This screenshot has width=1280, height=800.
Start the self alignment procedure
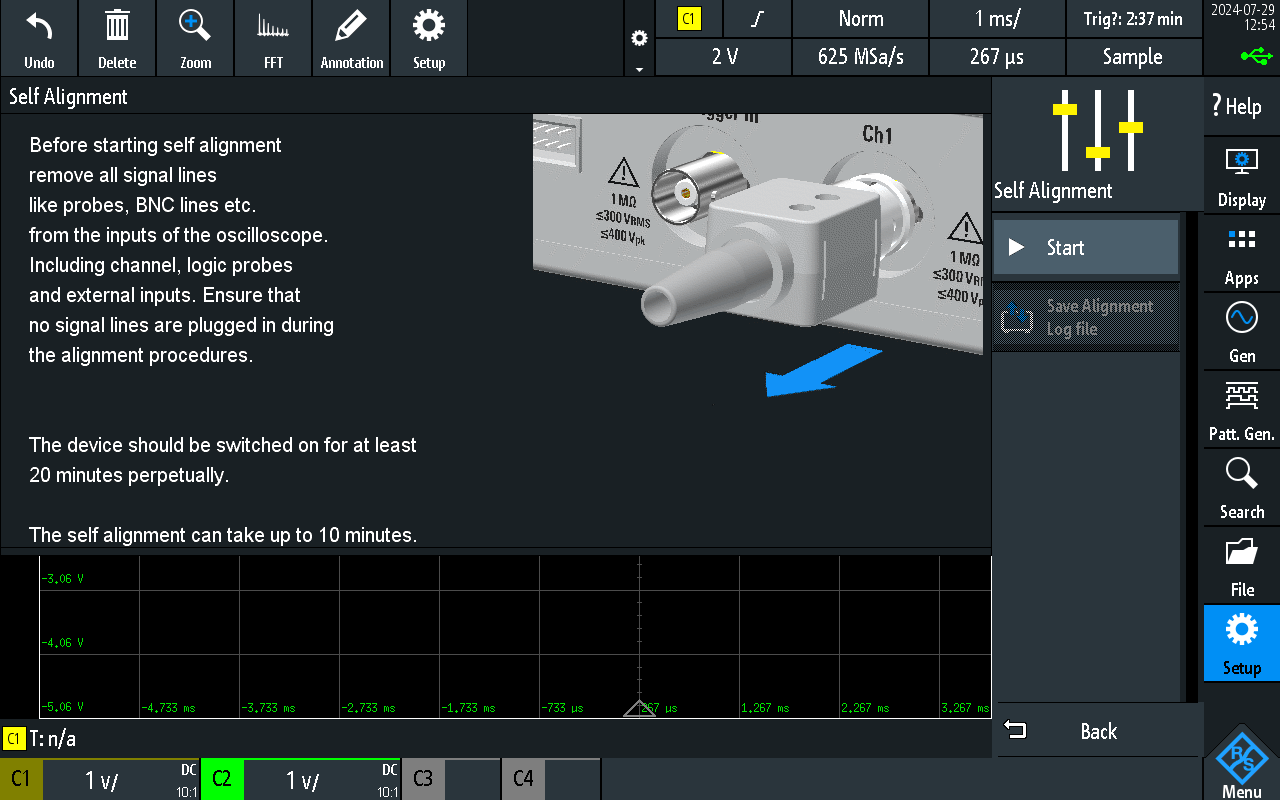(1086, 248)
